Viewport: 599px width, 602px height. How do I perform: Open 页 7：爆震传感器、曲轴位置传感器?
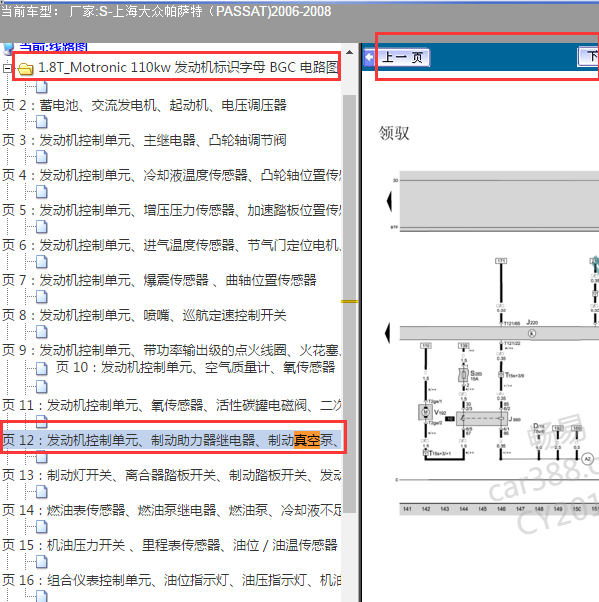pos(159,280)
